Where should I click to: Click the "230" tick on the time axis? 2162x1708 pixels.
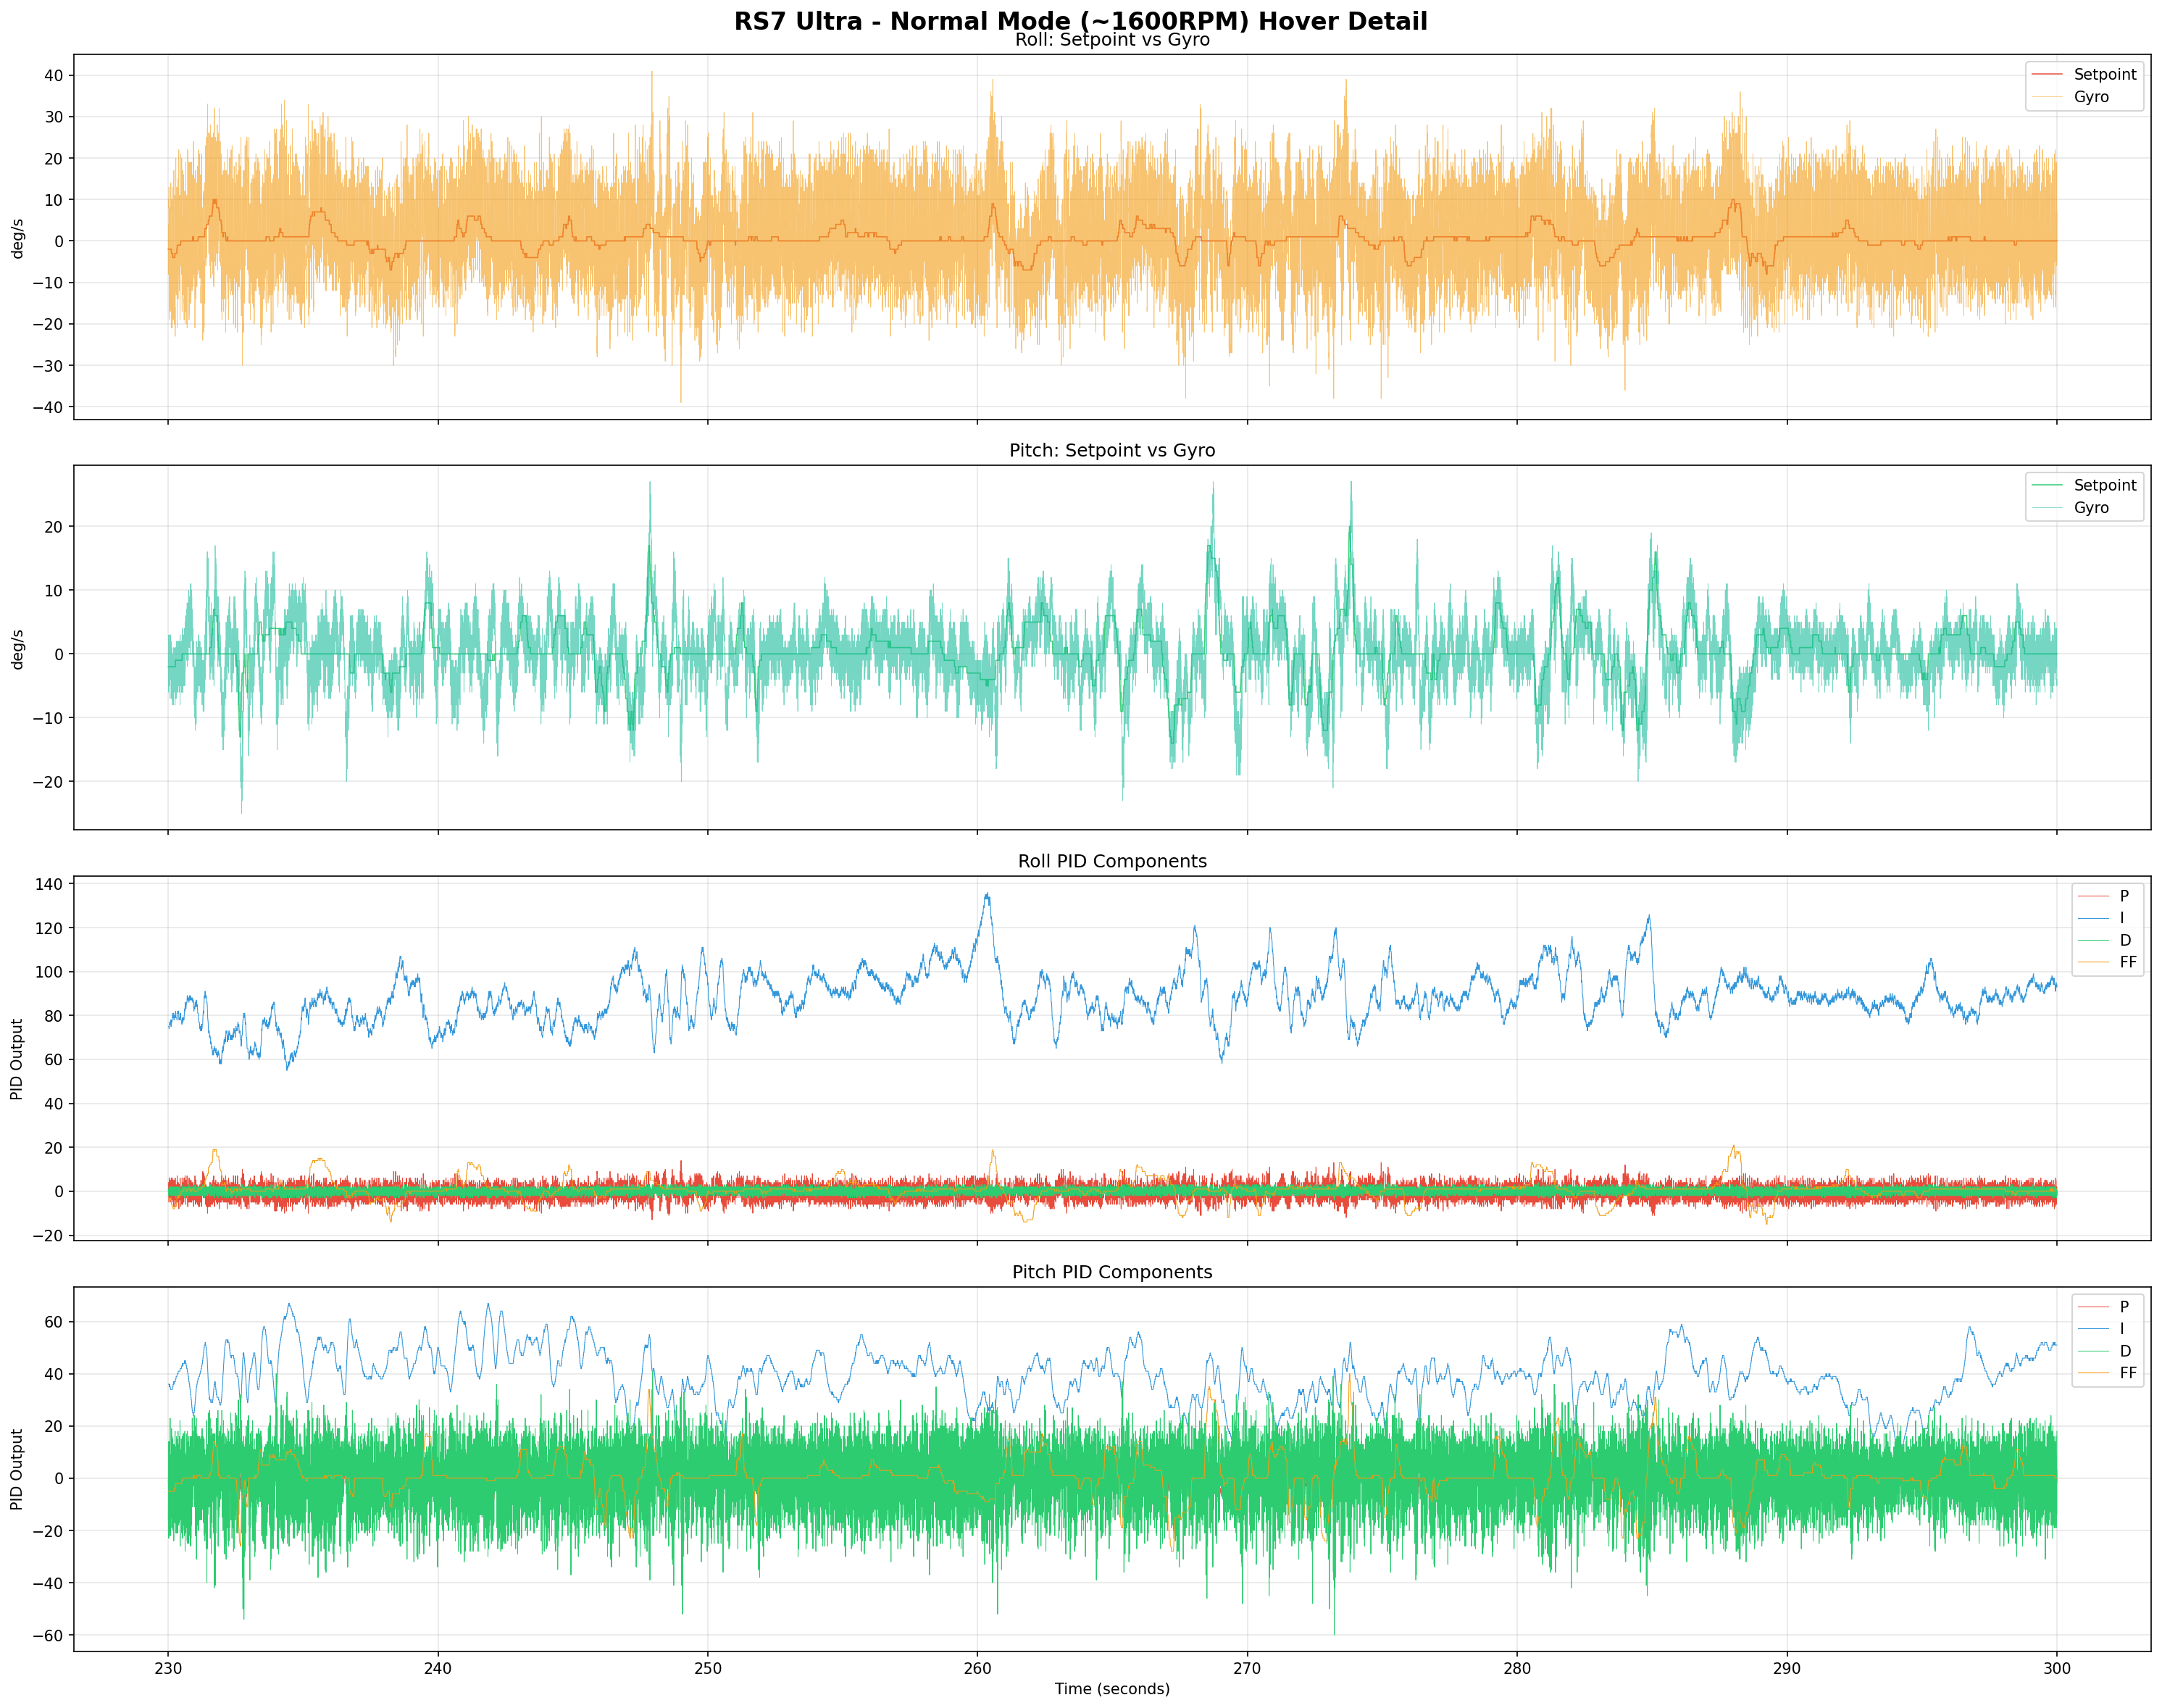click(x=168, y=1668)
